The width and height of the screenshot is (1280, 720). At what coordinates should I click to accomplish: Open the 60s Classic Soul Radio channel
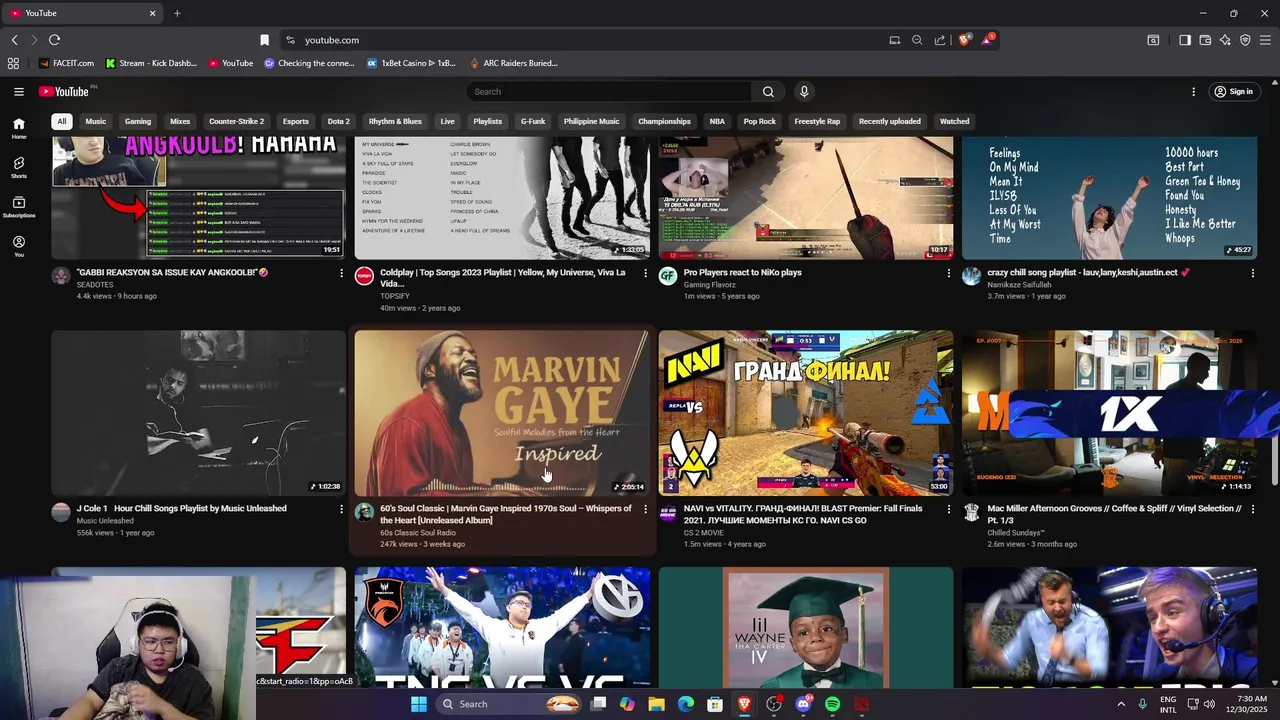click(x=418, y=533)
